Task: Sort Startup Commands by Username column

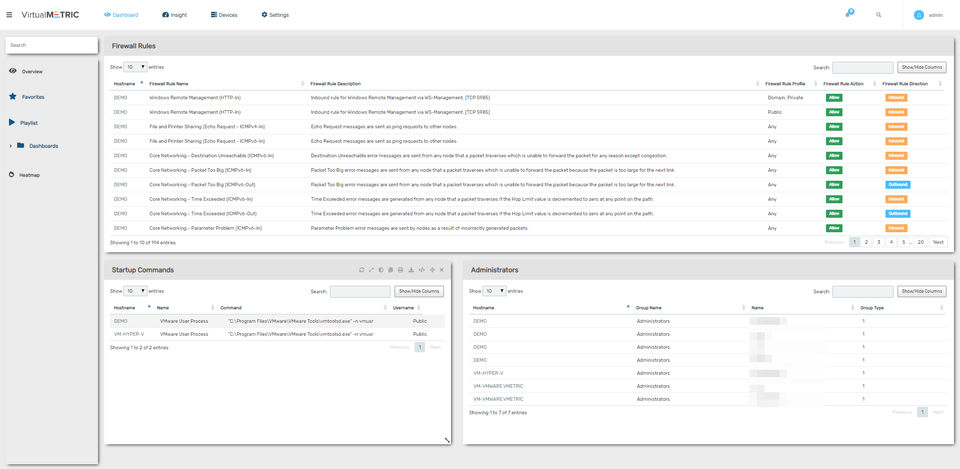Action: 403,307
